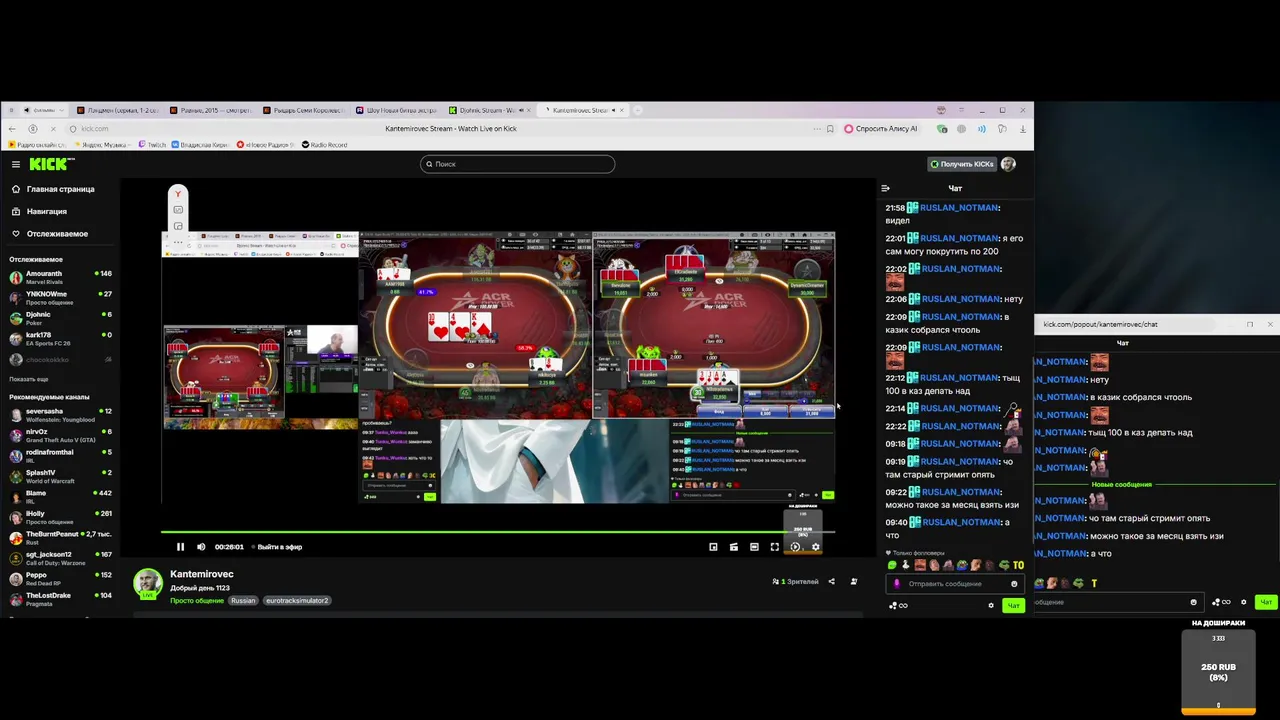1280x720 pixels.
Task: Expand followed list with Показать еще
Action: click(28, 379)
